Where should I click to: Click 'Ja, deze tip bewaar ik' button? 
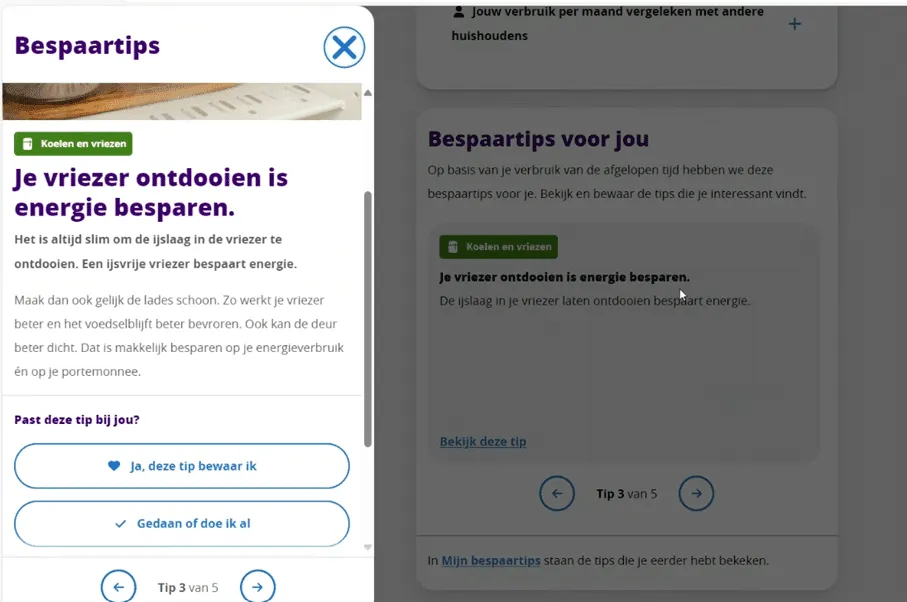(x=182, y=466)
